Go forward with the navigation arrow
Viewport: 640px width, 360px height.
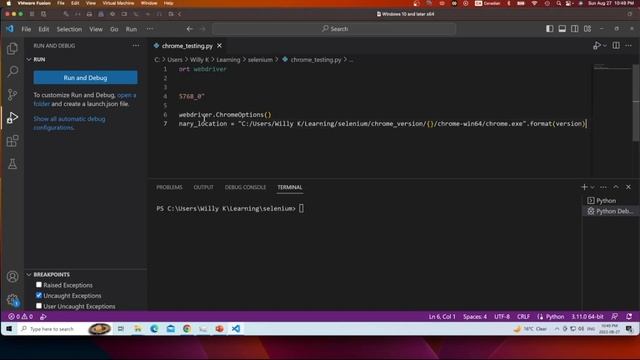[x=202, y=29]
